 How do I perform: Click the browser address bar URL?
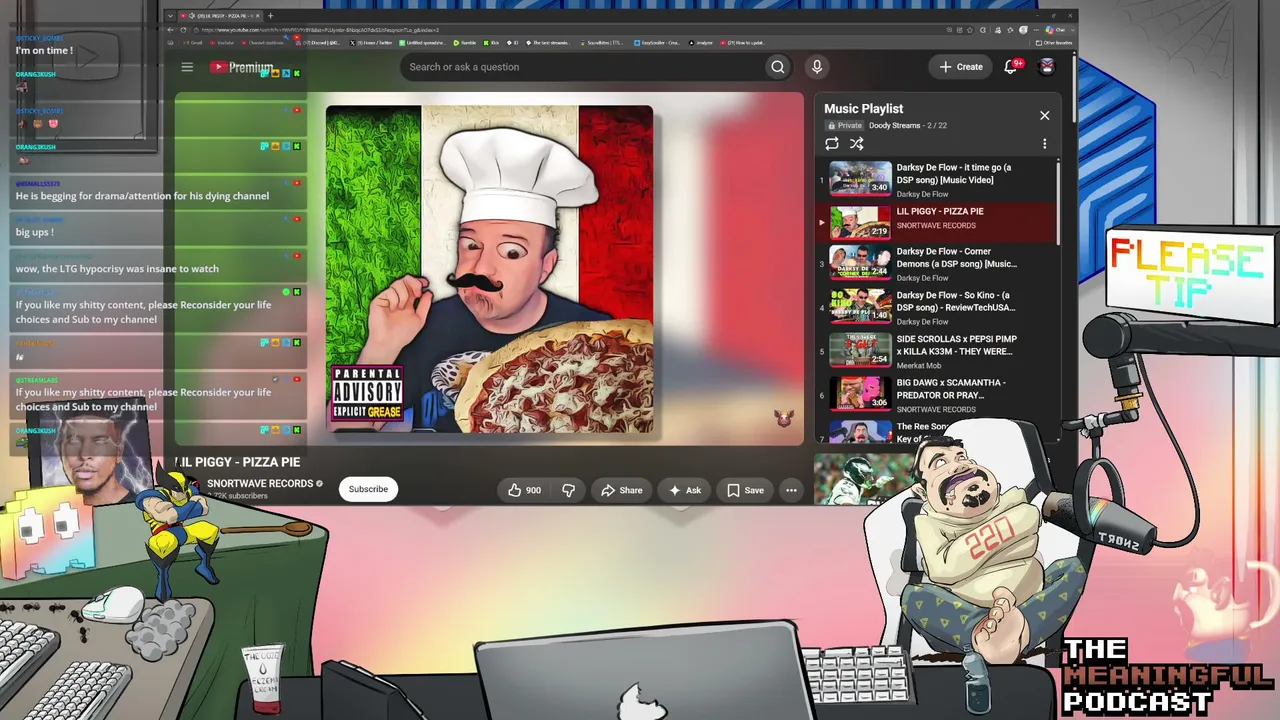320,30
